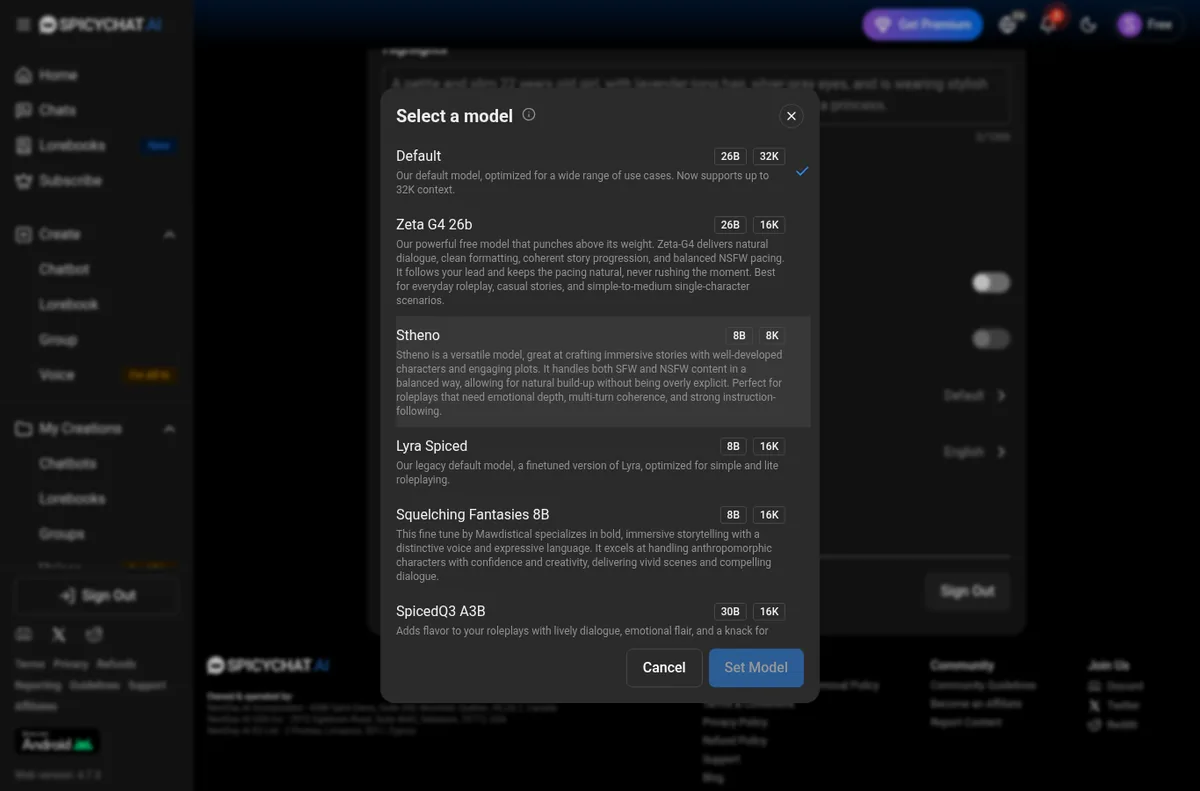
Task: Click the 8K badge on the Stheno model
Action: (772, 336)
